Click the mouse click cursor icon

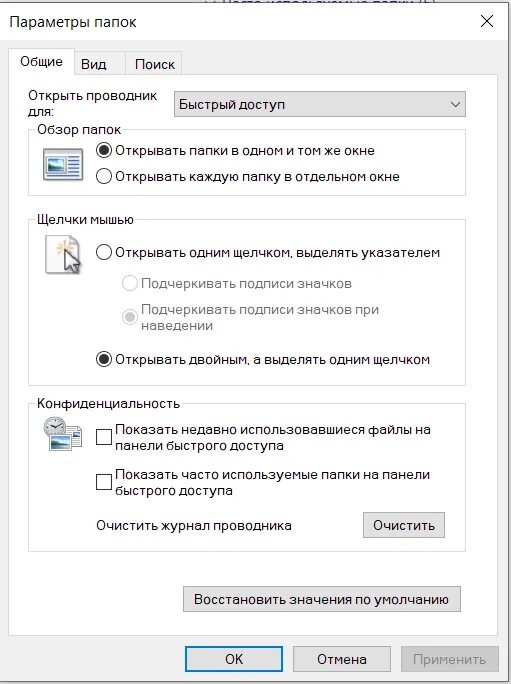coord(63,254)
